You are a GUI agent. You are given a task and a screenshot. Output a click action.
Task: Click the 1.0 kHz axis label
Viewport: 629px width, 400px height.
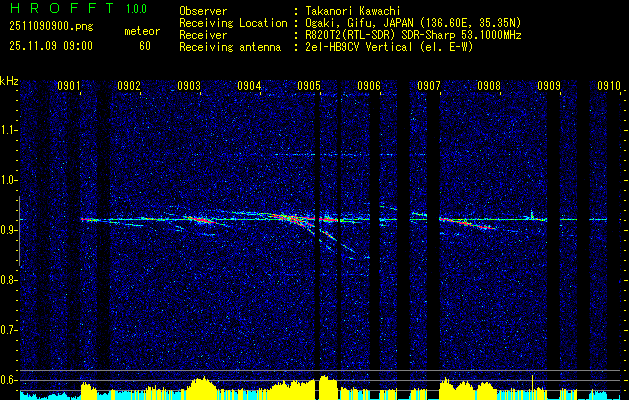[9, 180]
